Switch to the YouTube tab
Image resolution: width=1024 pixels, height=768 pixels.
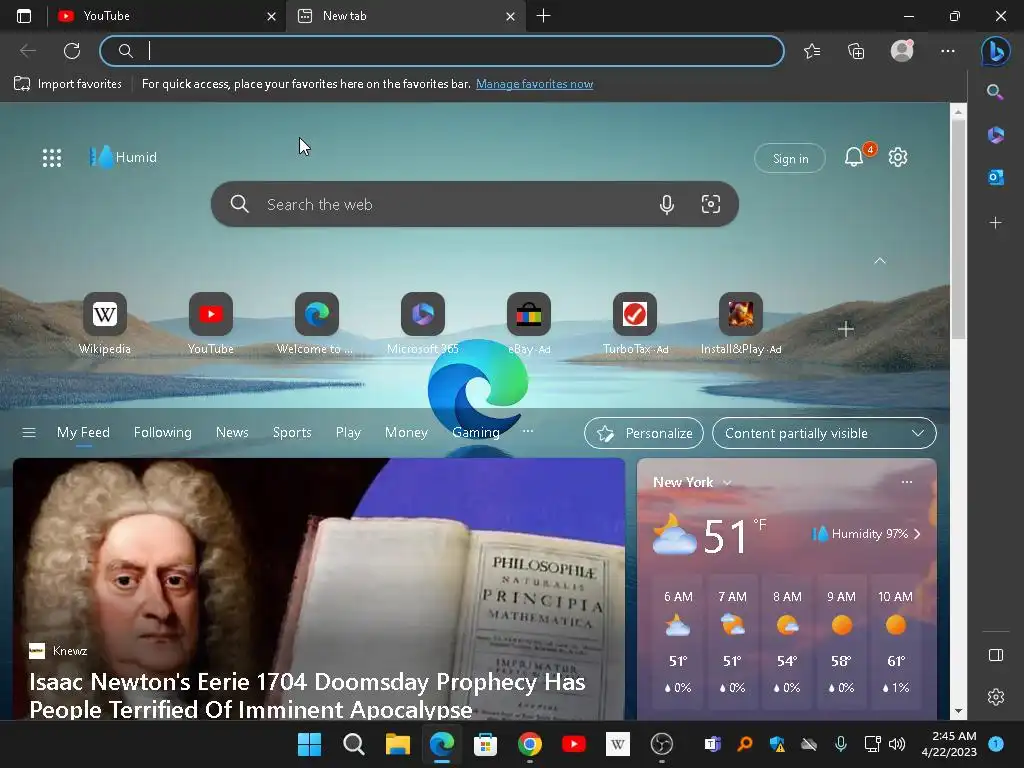coord(166,16)
